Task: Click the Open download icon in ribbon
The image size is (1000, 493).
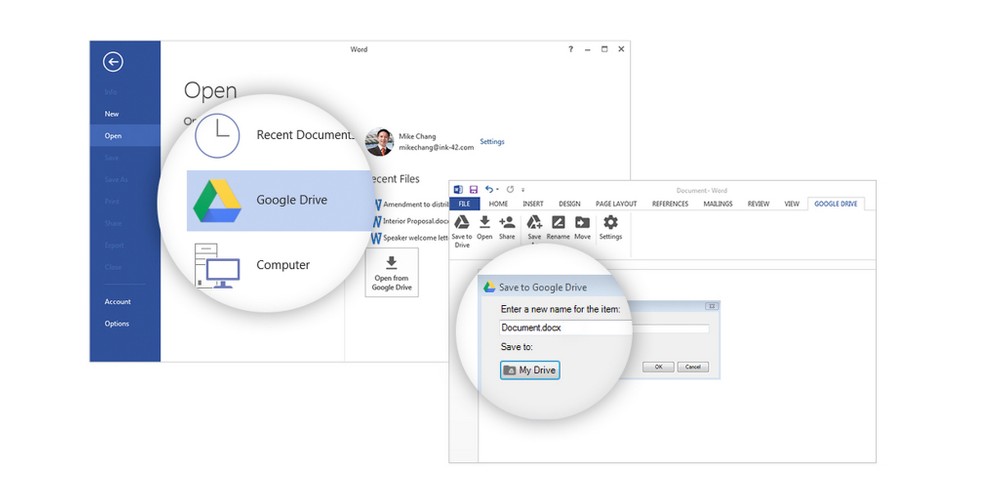Action: tap(485, 222)
